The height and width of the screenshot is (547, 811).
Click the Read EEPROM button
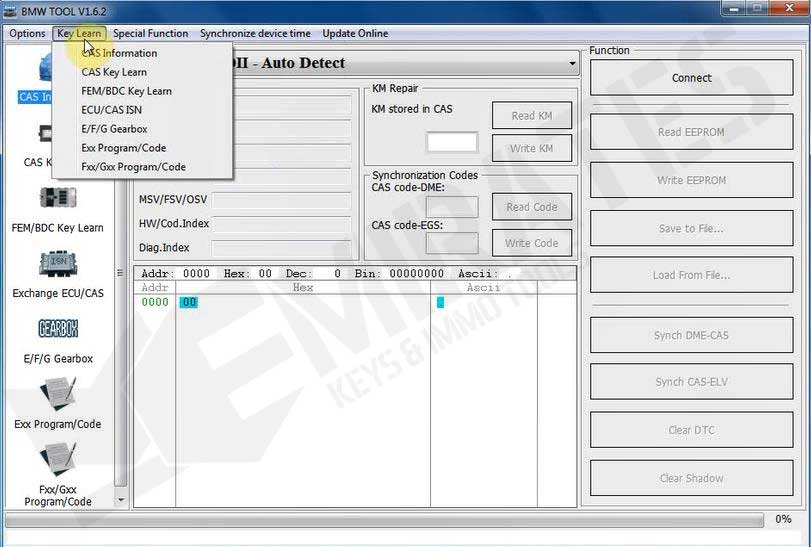click(692, 132)
